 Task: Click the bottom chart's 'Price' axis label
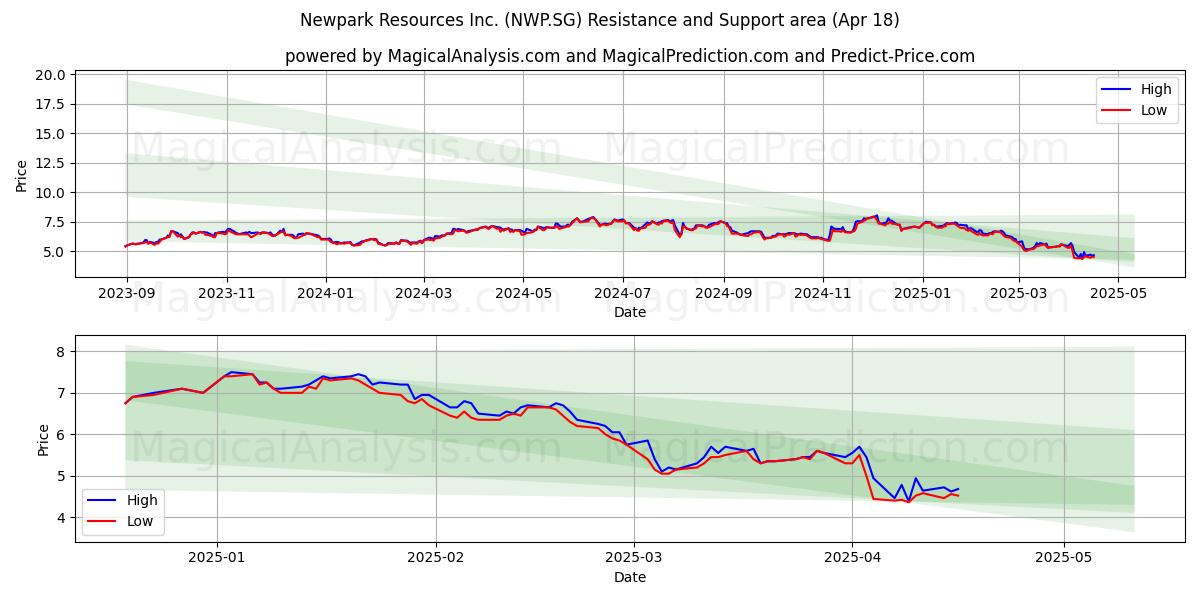tap(42, 439)
